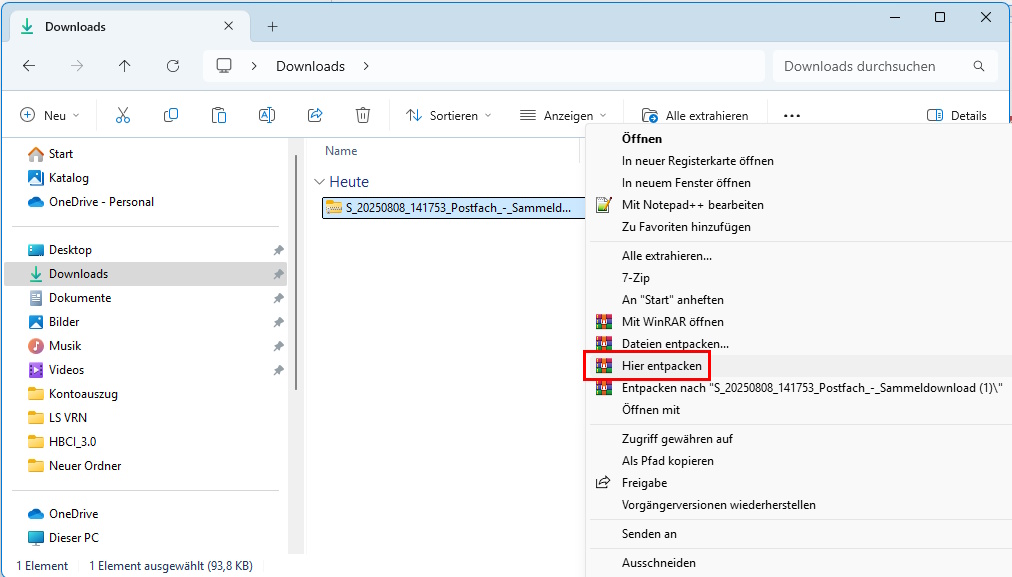Open the Anzeigen view options dropdown

tap(563, 115)
